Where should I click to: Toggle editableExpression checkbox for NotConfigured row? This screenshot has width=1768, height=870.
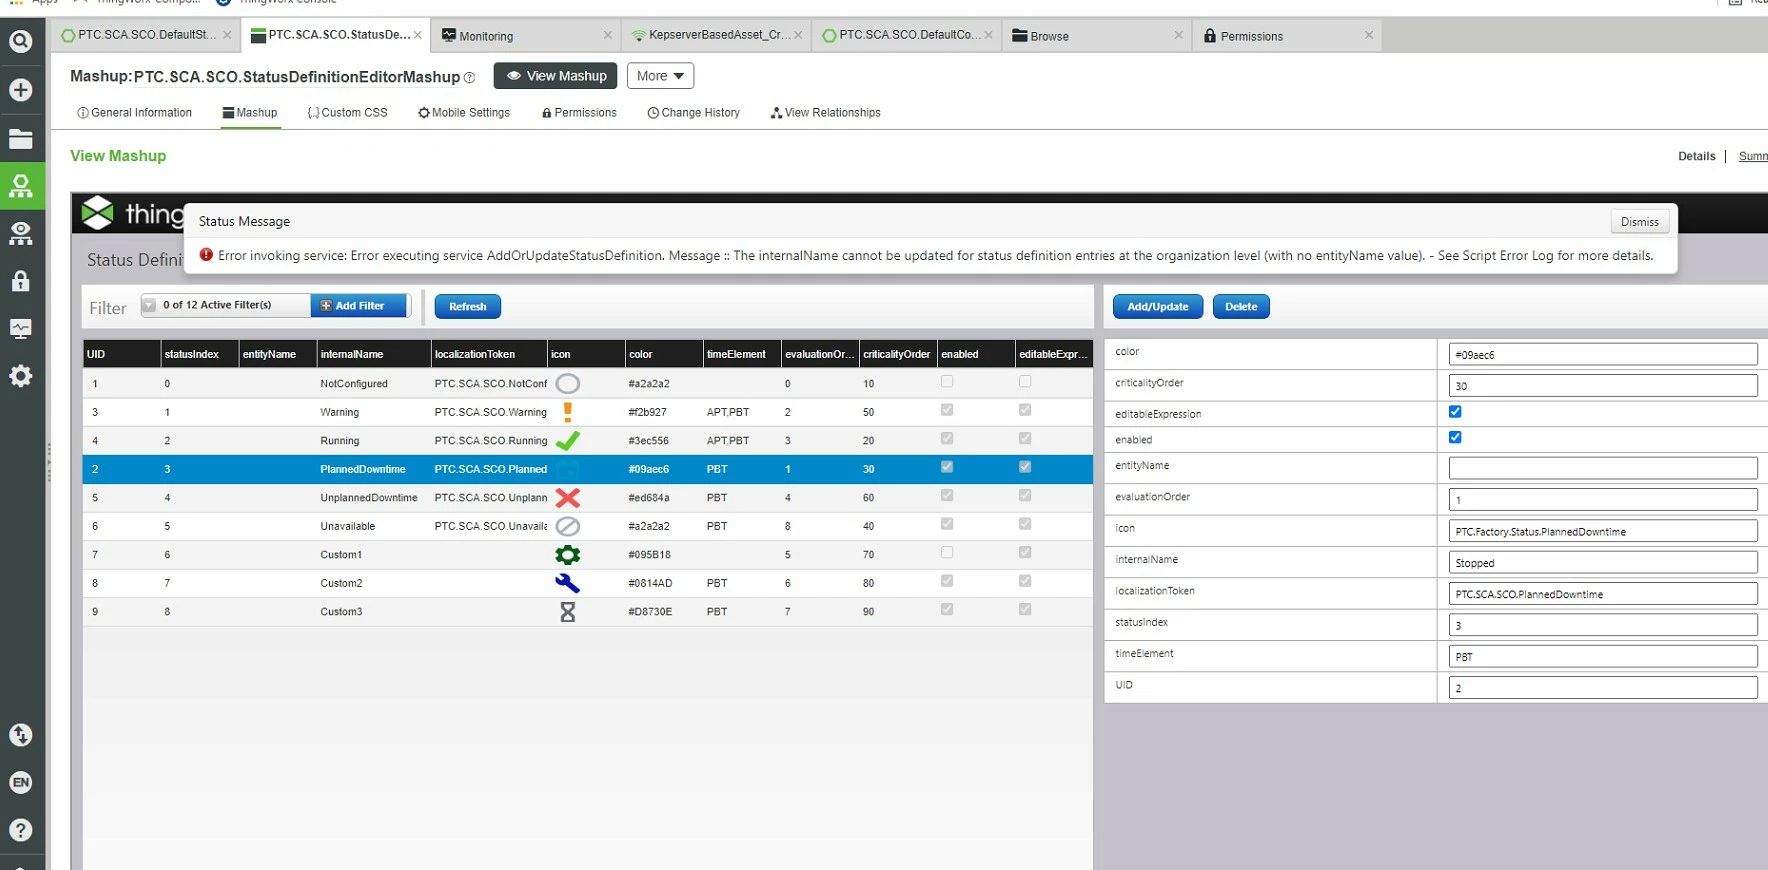pos(1025,382)
